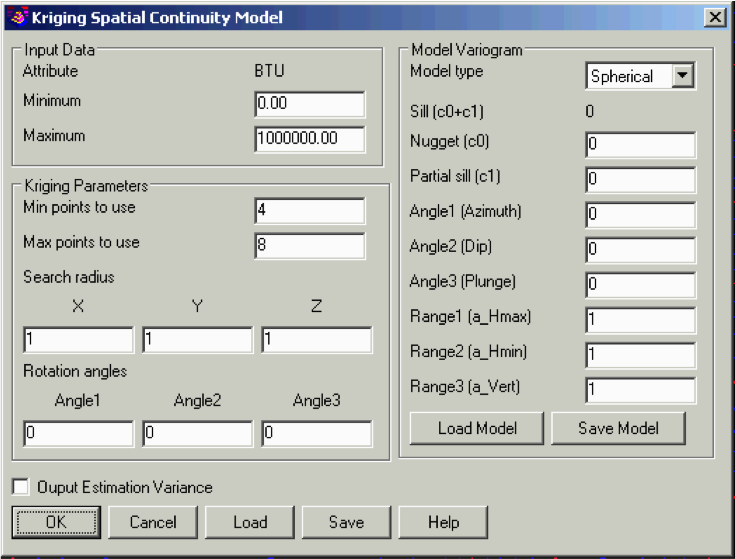Click the Save Model button
Viewport: 735px width, 559px height.
click(618, 428)
